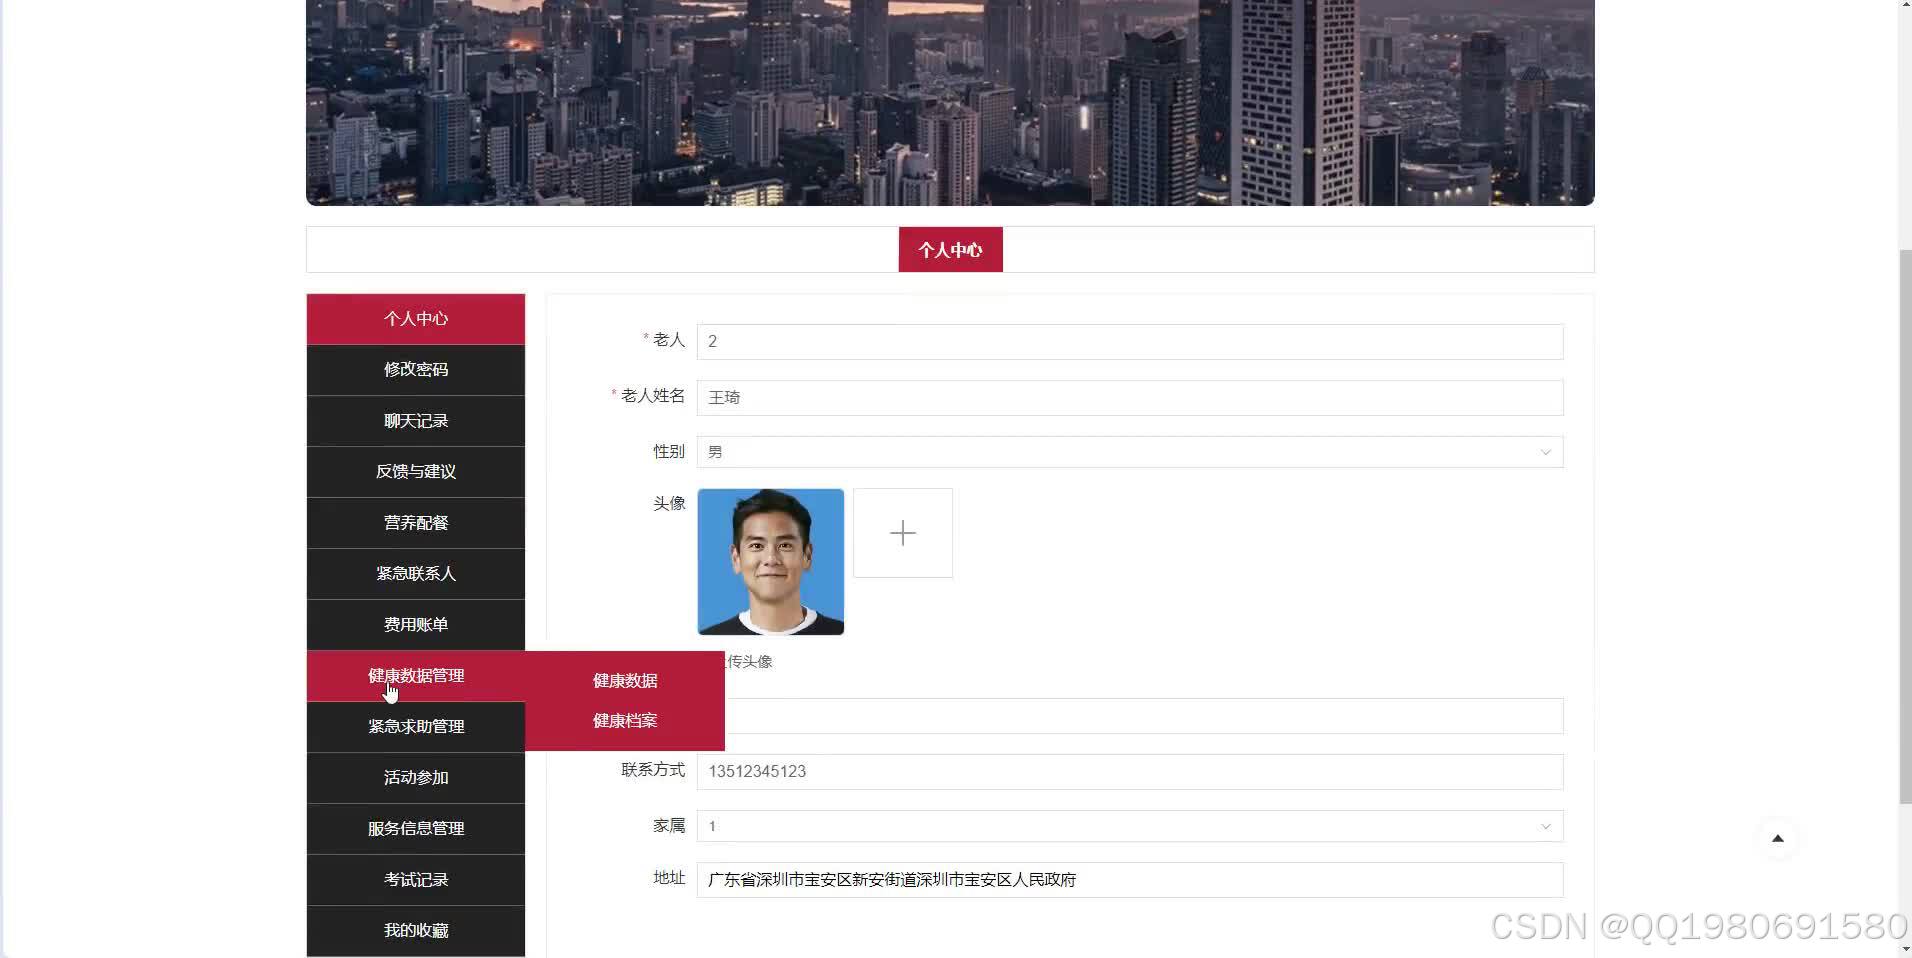Open the 紧急联系人 sidebar page
1912x958 pixels.
[x=415, y=573]
